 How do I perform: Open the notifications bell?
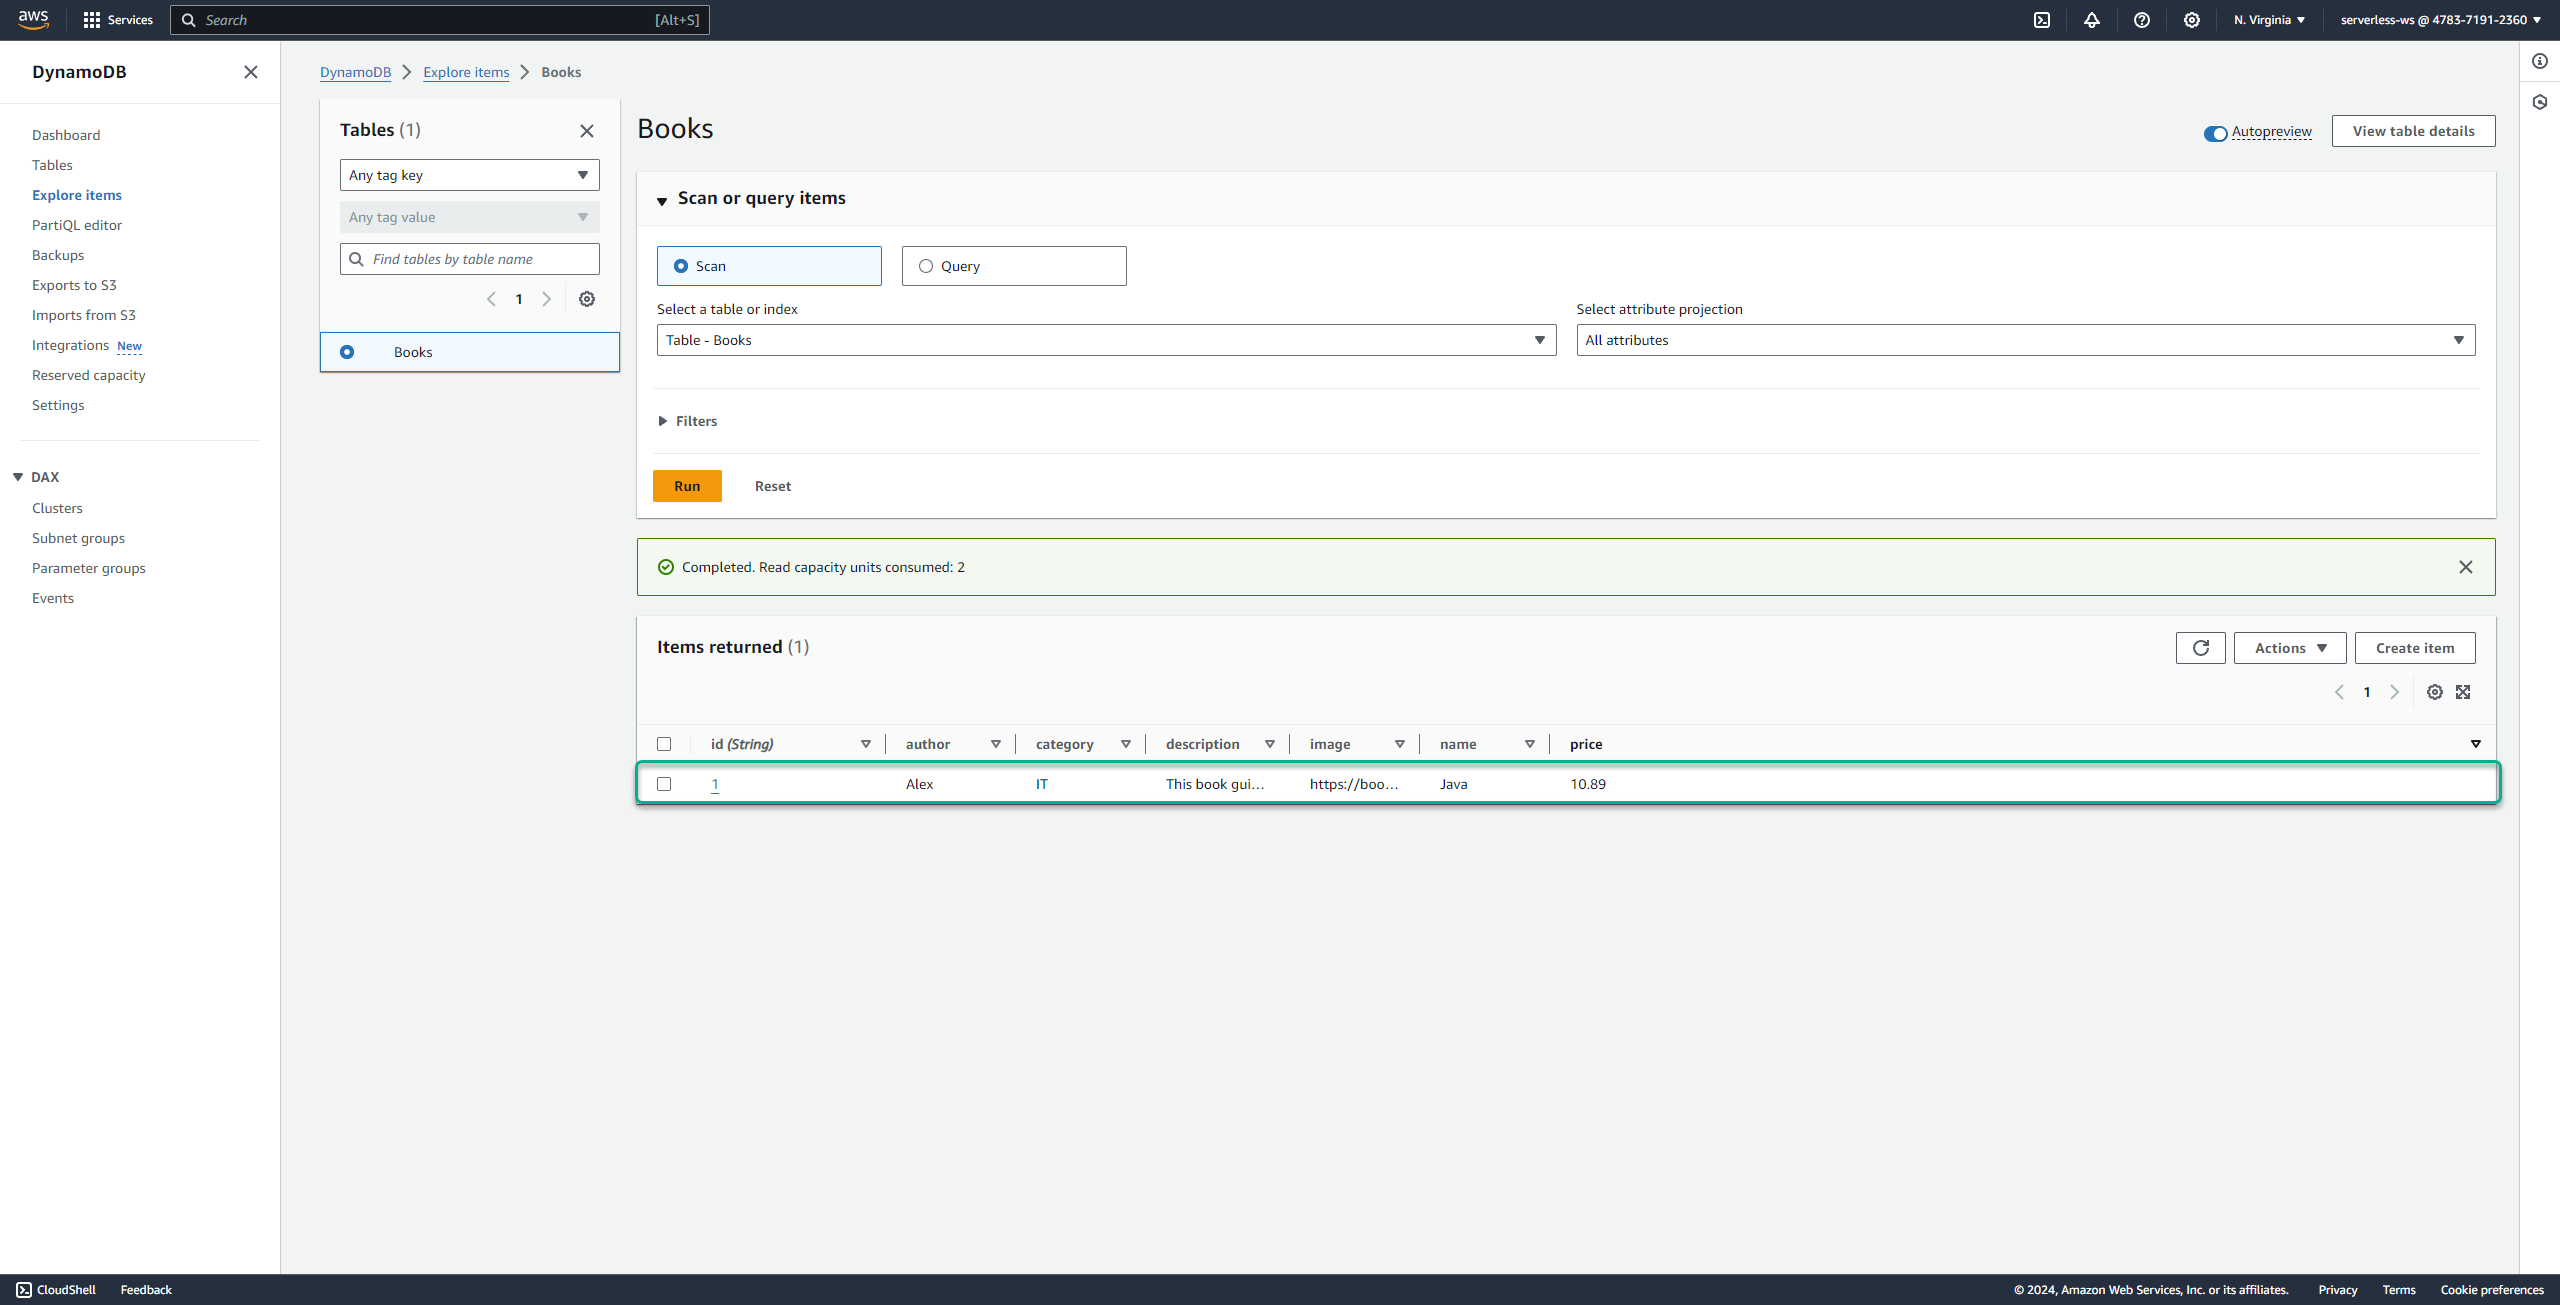pyautogui.click(x=2092, y=20)
